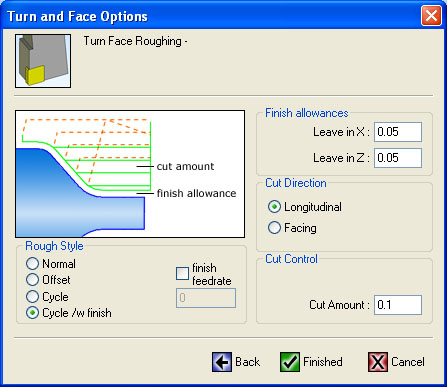Viewport: 447px width, 387px height.
Task: Click the Cut Amount input field
Action: coord(398,305)
